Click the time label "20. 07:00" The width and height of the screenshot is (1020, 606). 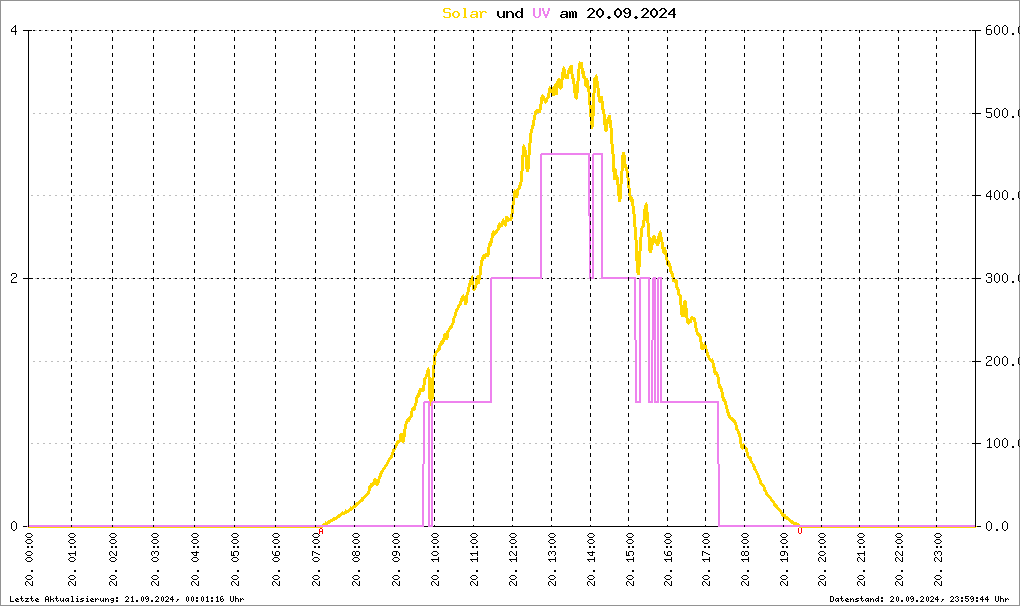tap(316, 560)
